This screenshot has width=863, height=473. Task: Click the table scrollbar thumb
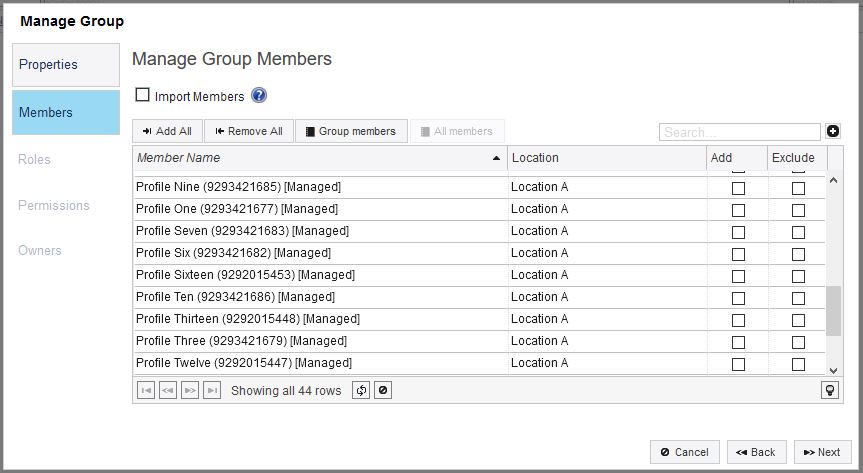(x=833, y=311)
